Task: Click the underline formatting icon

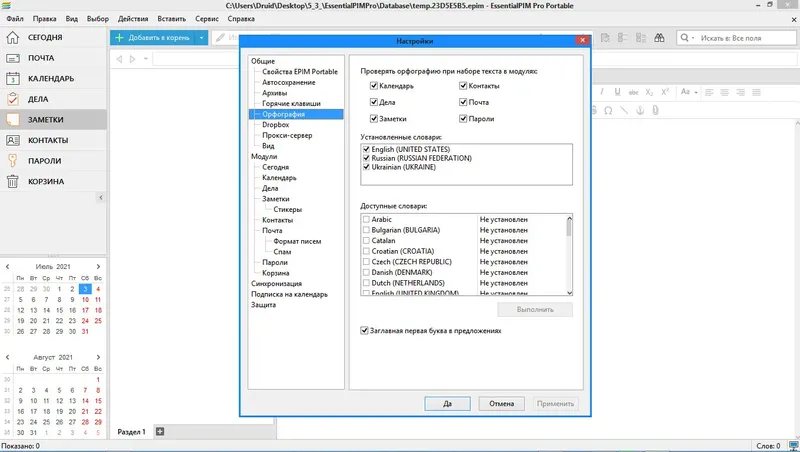Action: coord(617,92)
